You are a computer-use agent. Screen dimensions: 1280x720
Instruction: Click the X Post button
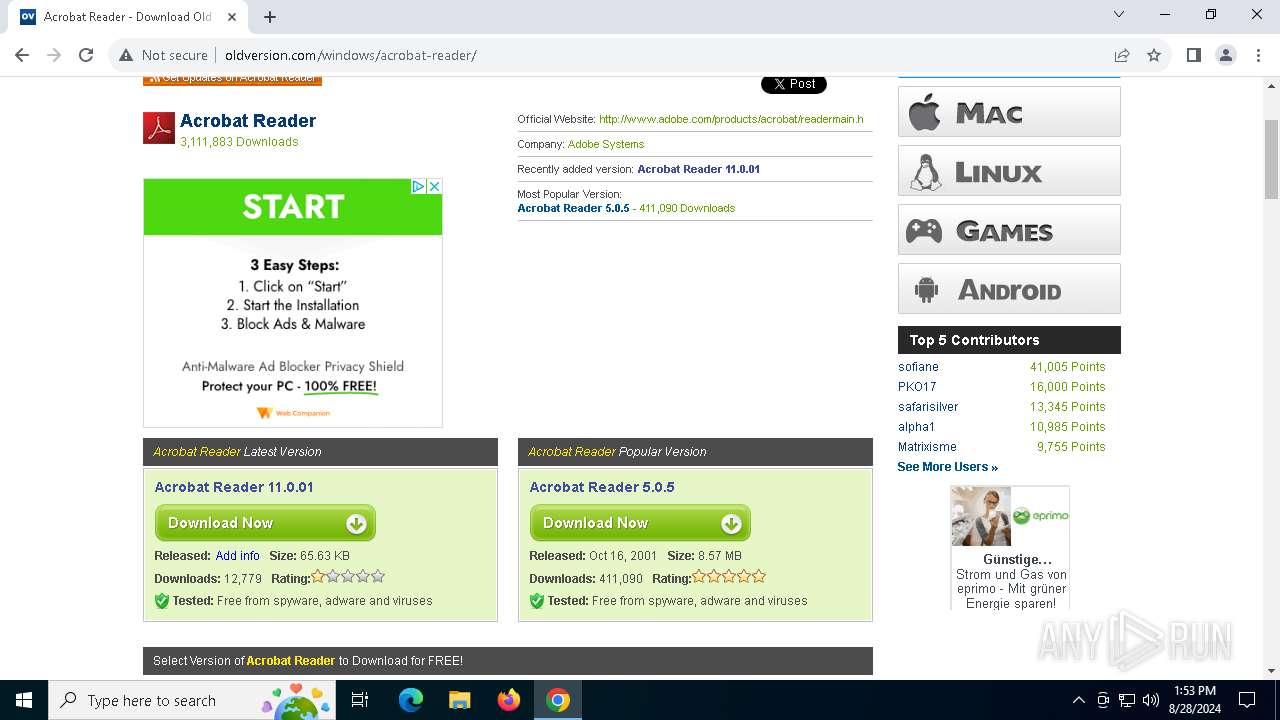point(794,84)
